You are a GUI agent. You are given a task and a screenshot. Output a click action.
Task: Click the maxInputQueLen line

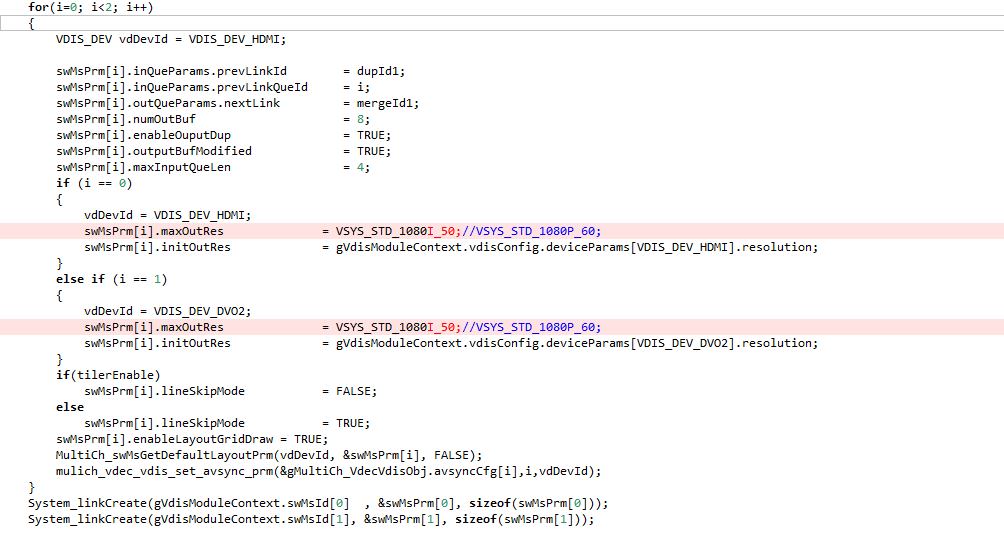pyautogui.click(x=213, y=167)
